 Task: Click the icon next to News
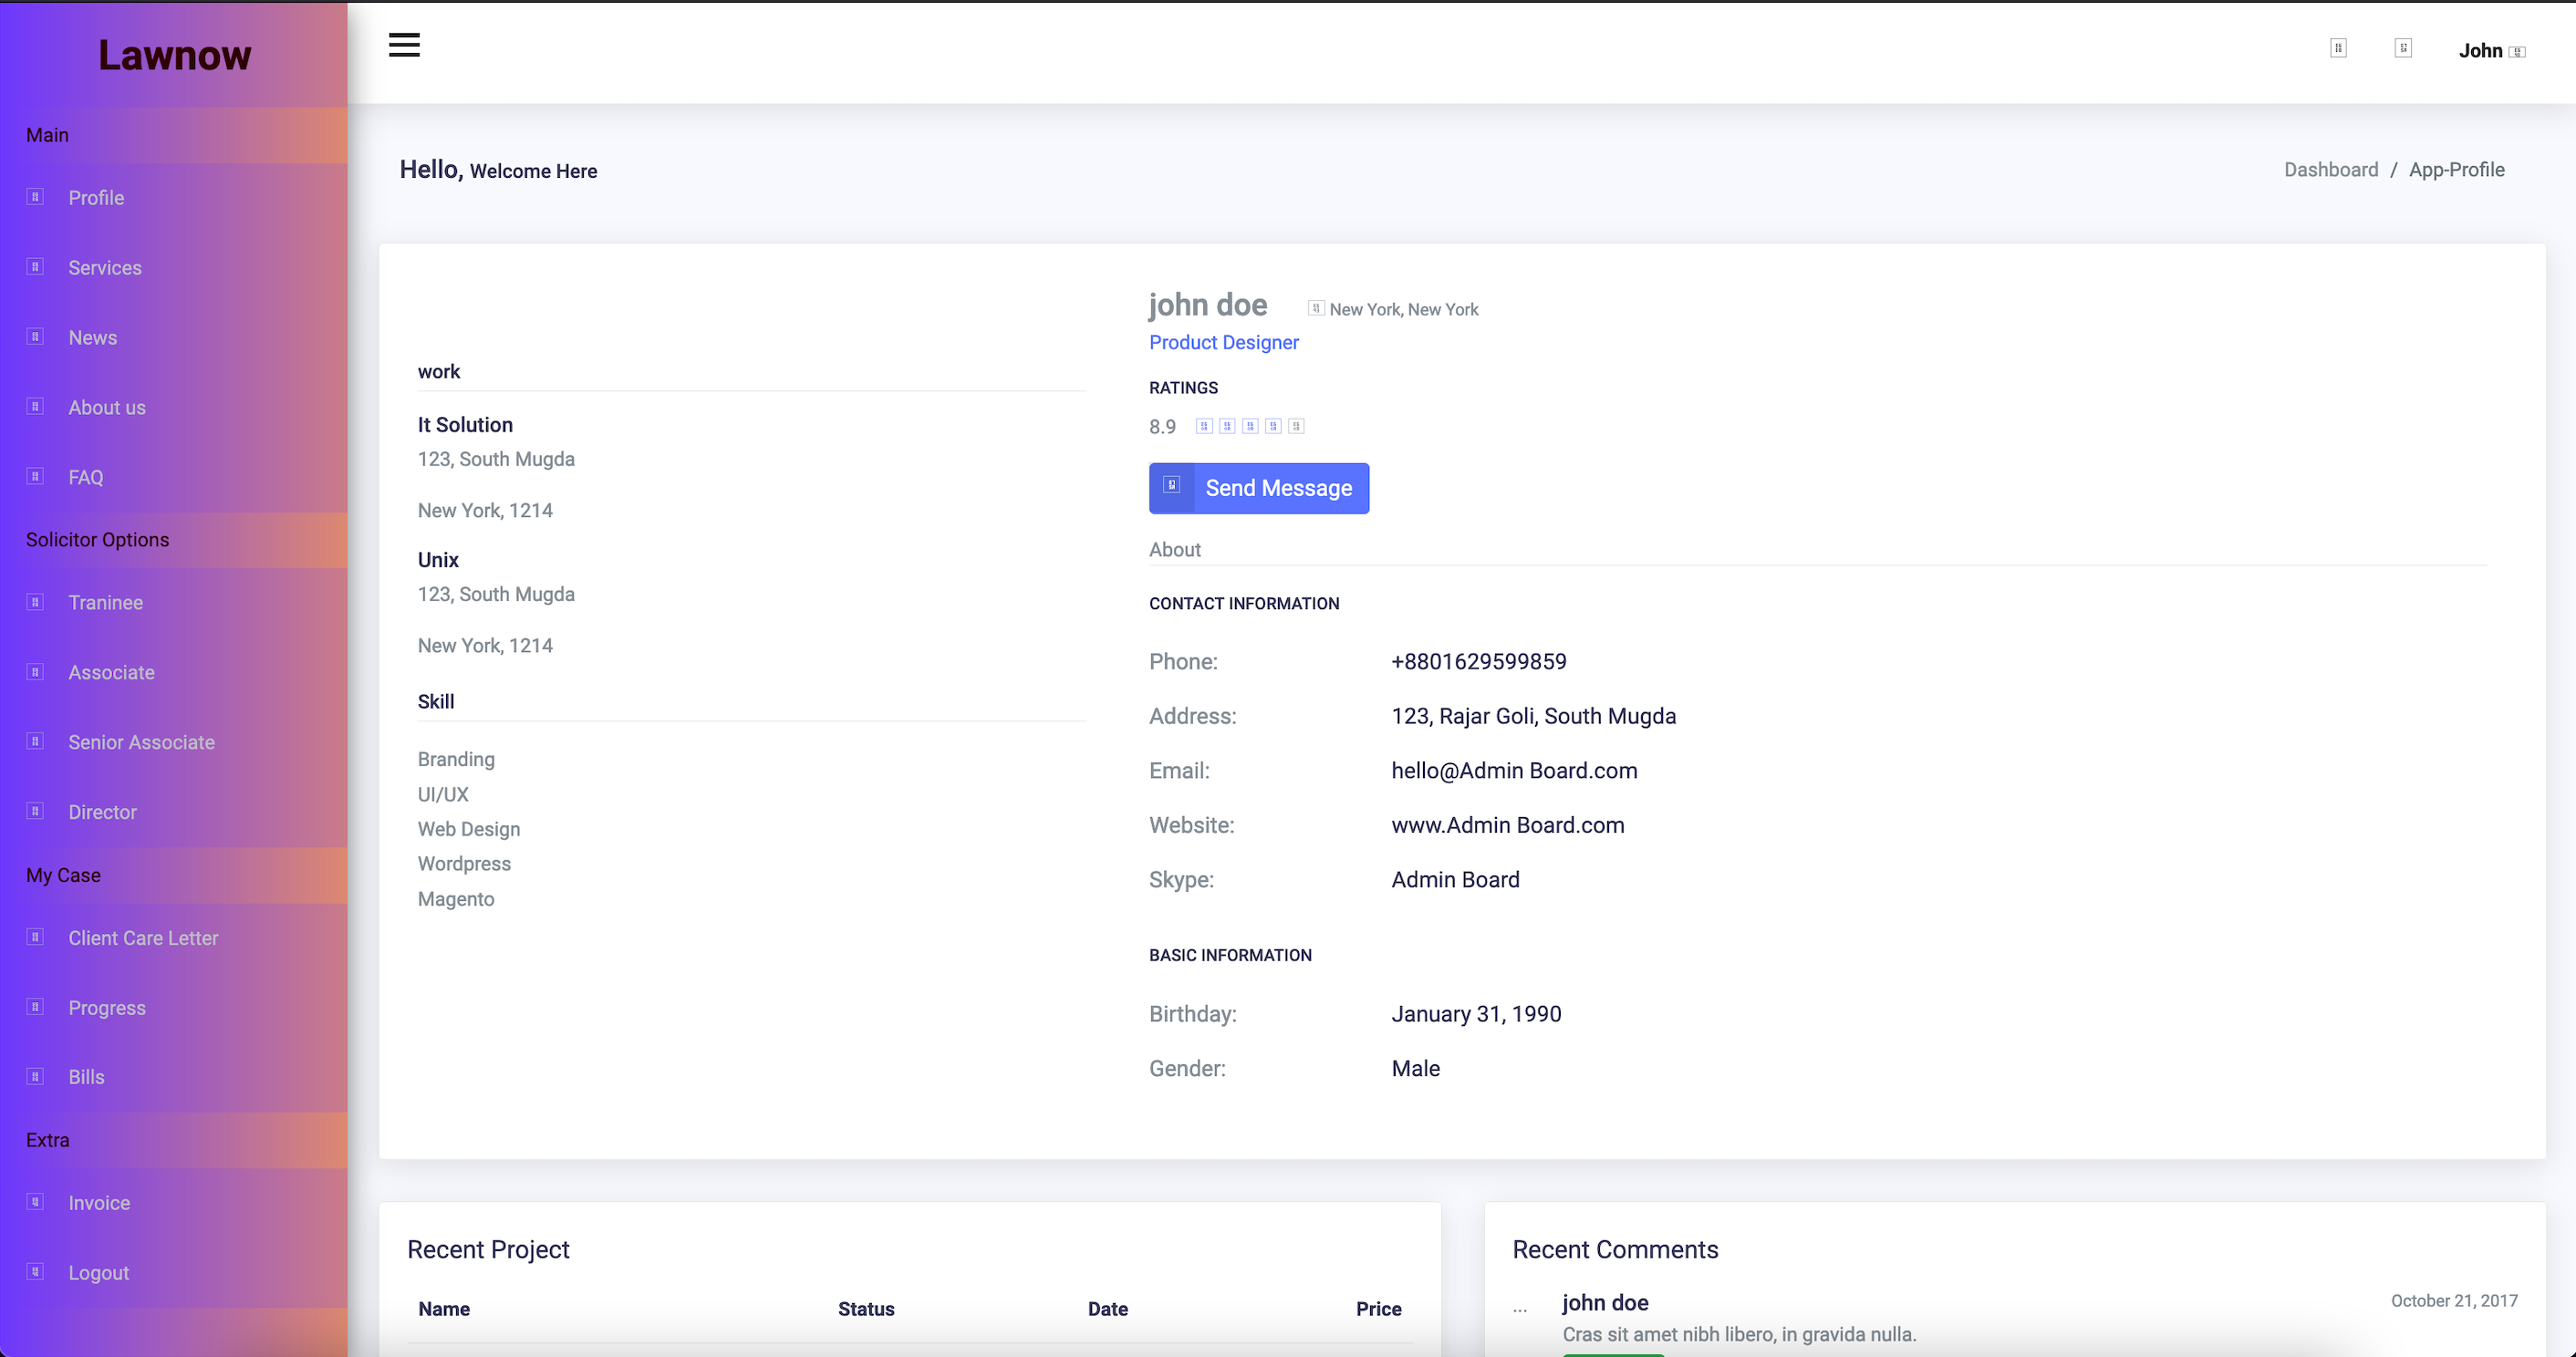[35, 337]
